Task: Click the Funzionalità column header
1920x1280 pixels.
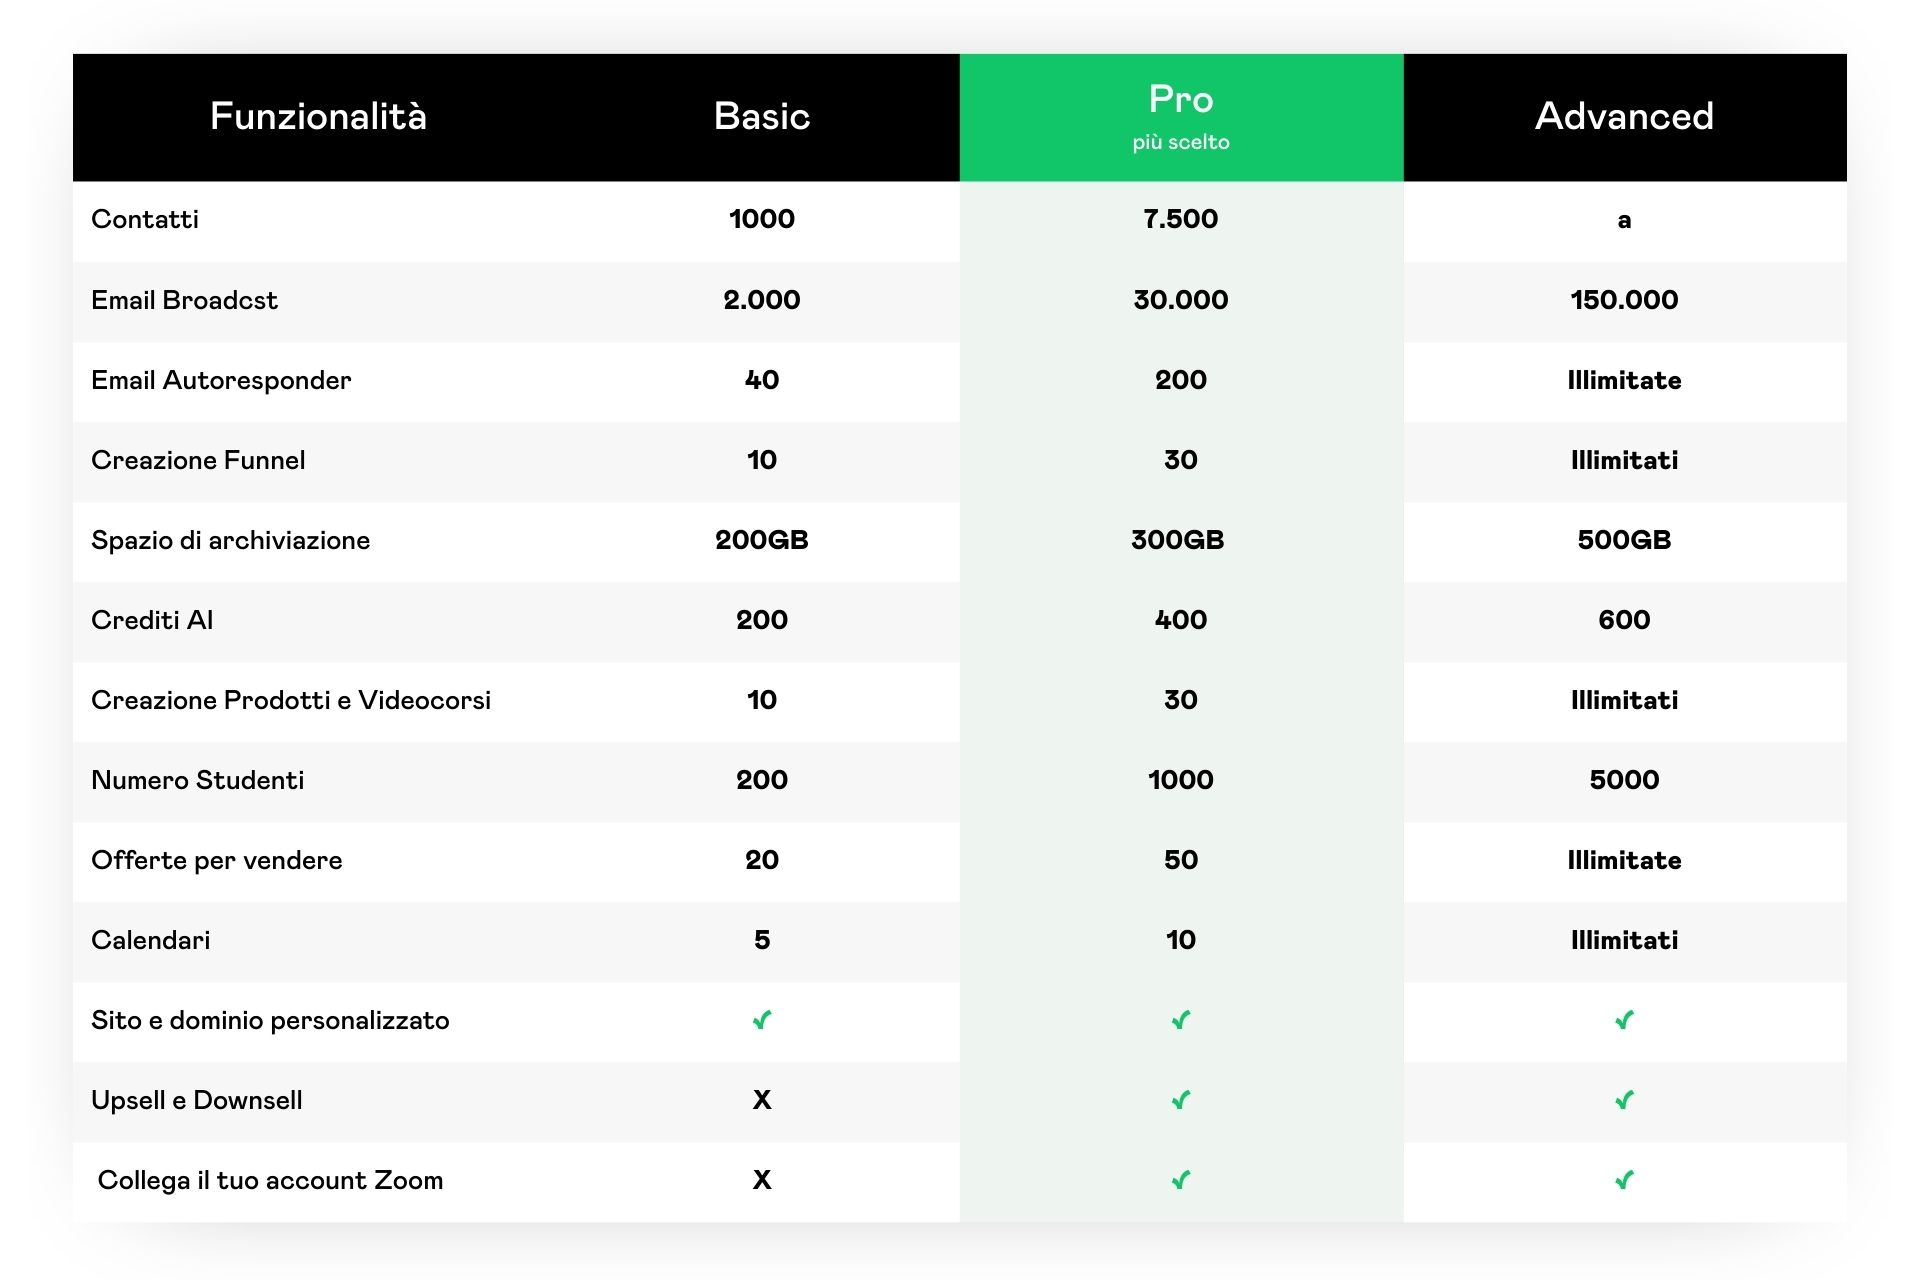Action: [x=318, y=116]
